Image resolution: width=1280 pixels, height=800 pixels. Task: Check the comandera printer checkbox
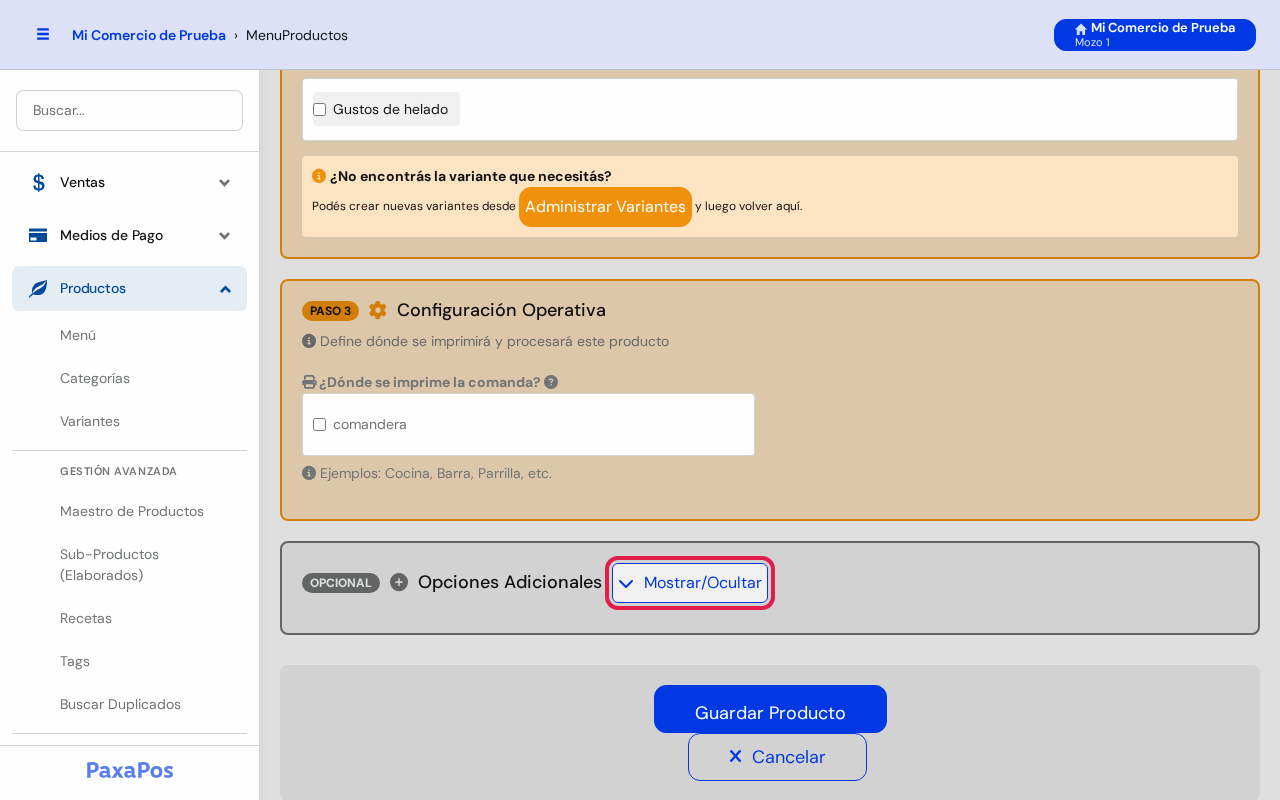tap(320, 424)
